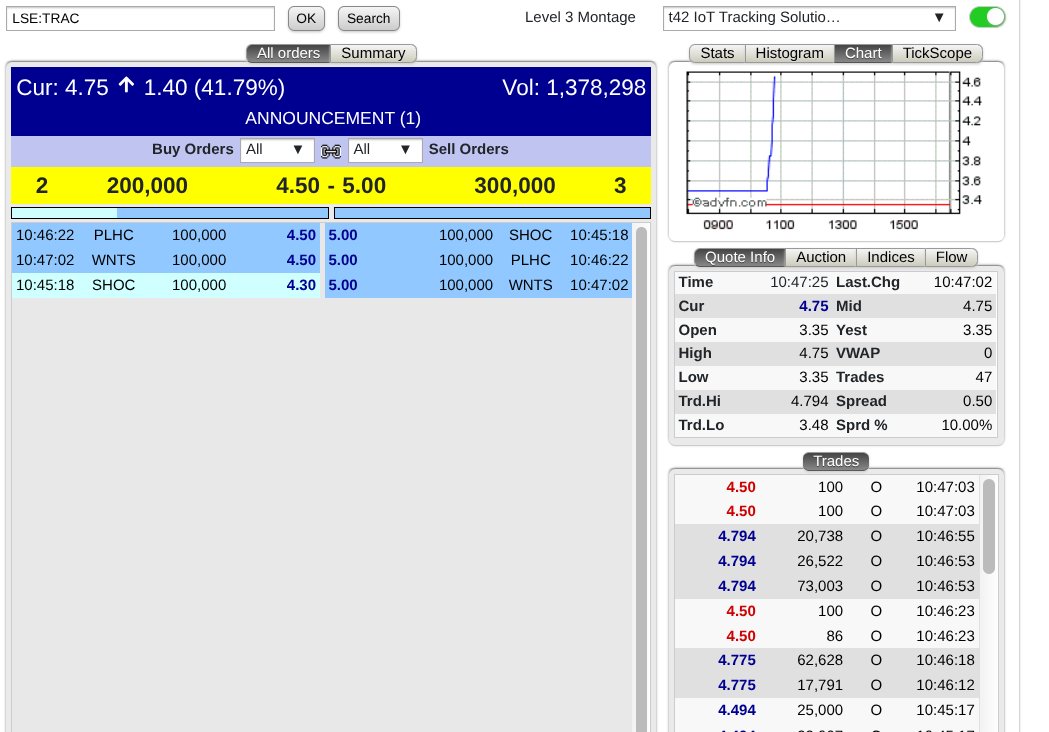Select the Quote Info tab
Viewport: 1049px width, 732px height.
click(x=739, y=257)
